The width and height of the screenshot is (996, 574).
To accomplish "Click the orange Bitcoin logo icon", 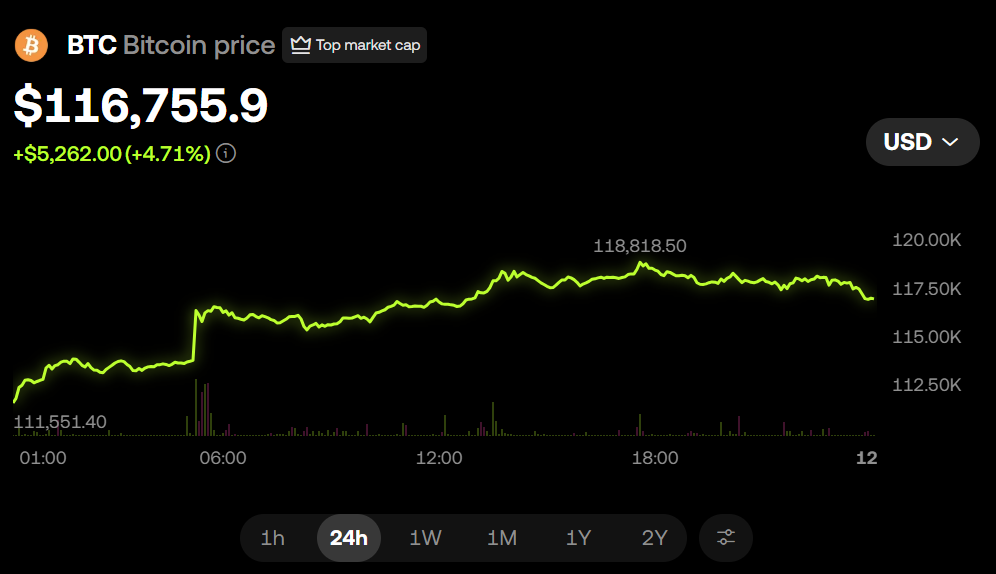I will tap(31, 45).
